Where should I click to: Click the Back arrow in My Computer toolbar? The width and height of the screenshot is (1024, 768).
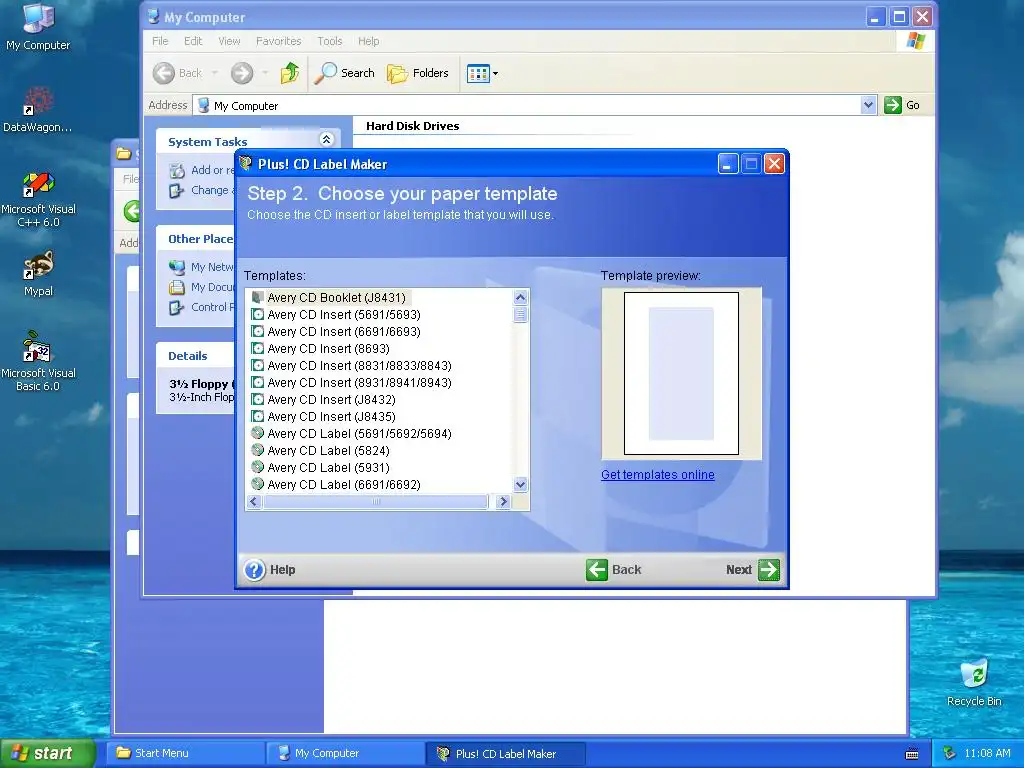tap(163, 73)
